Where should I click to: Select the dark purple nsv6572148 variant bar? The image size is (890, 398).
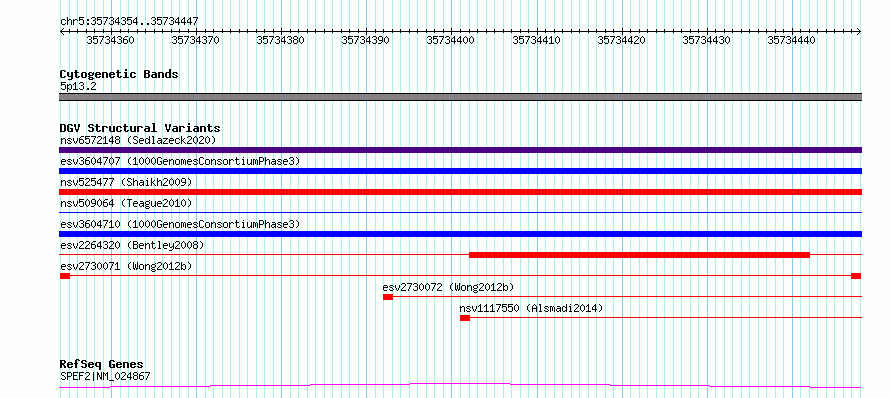tap(460, 150)
